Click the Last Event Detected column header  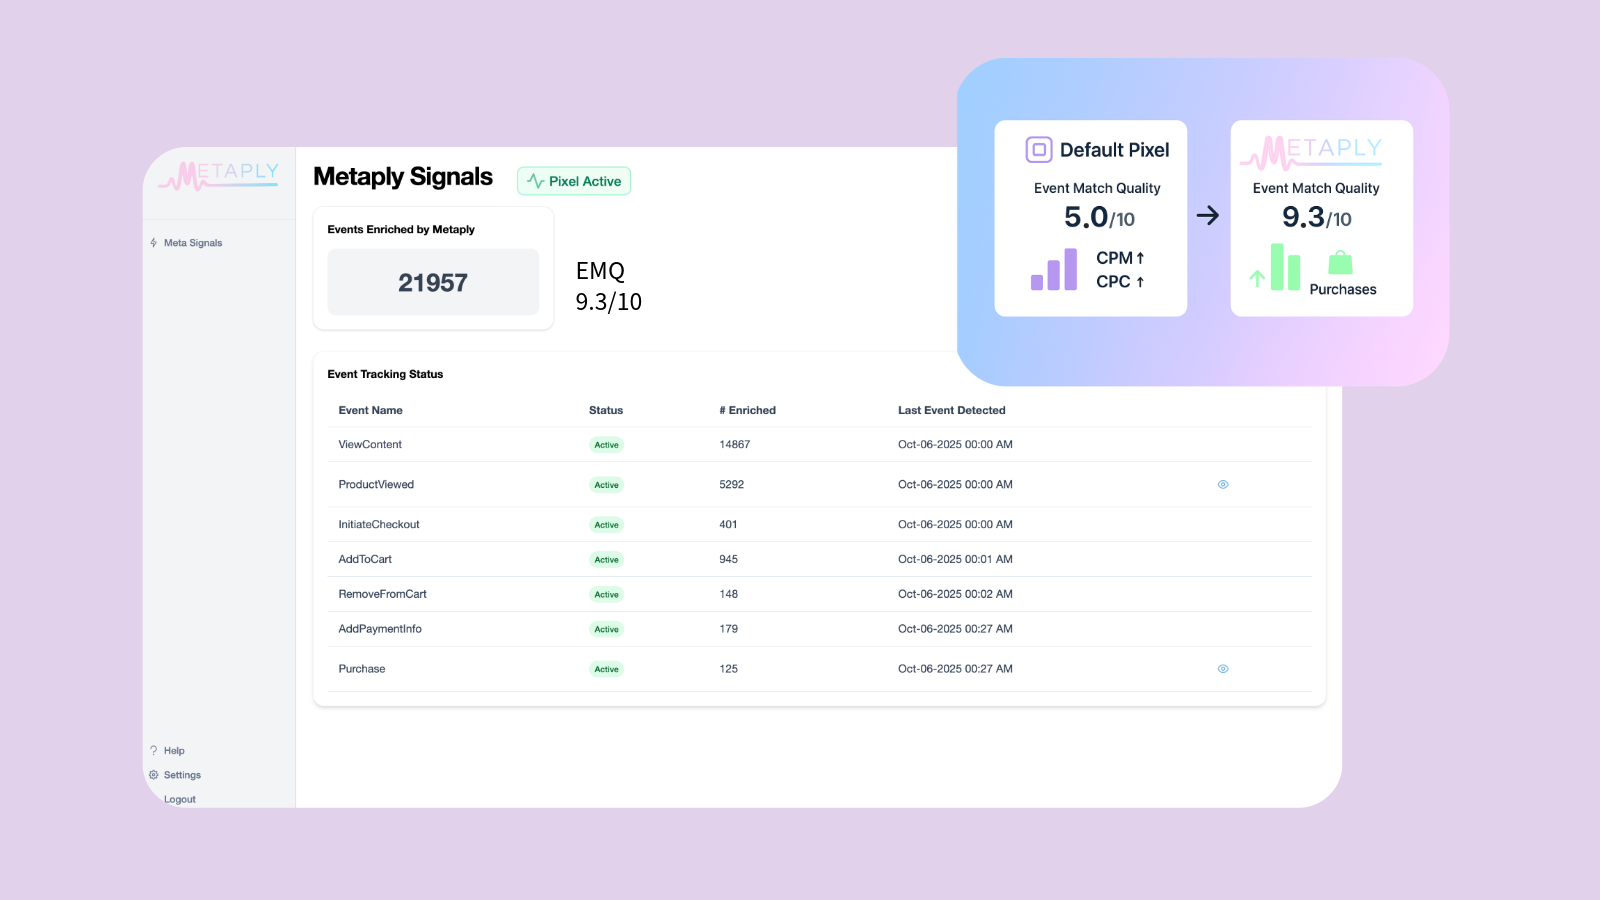pos(952,410)
